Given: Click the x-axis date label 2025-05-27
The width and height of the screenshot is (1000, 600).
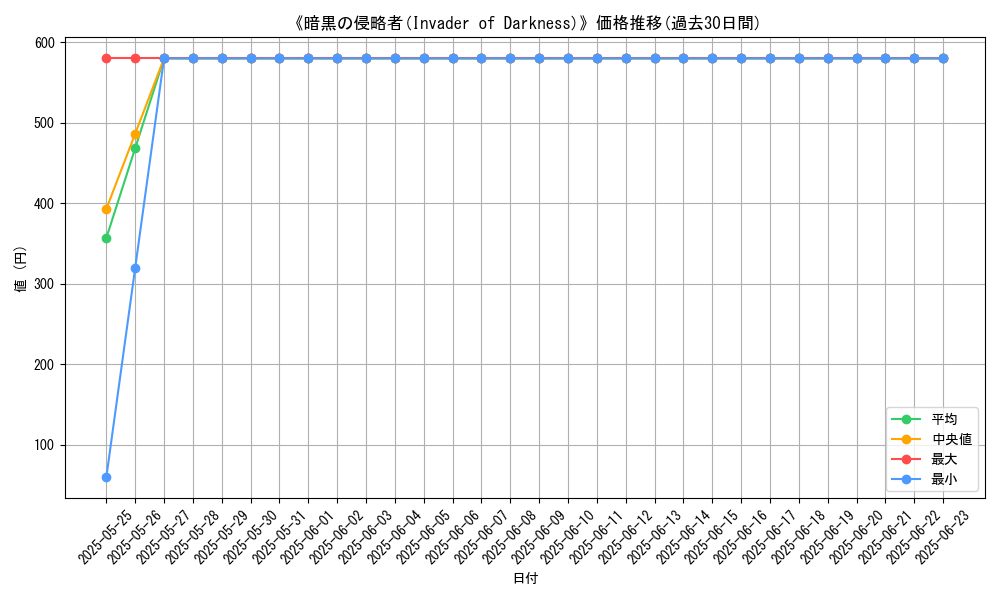Looking at the screenshot, I should [163, 538].
